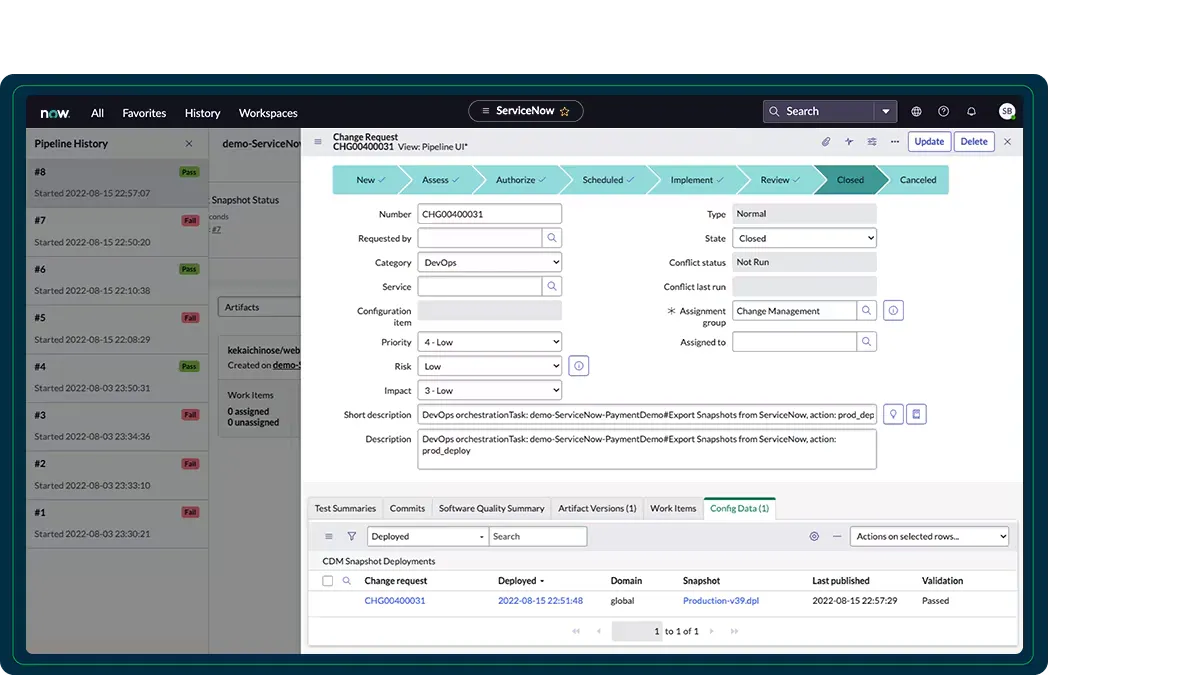This screenshot has height=675, width=1200.
Task: Click the attachment paperclip icon
Action: click(826, 142)
